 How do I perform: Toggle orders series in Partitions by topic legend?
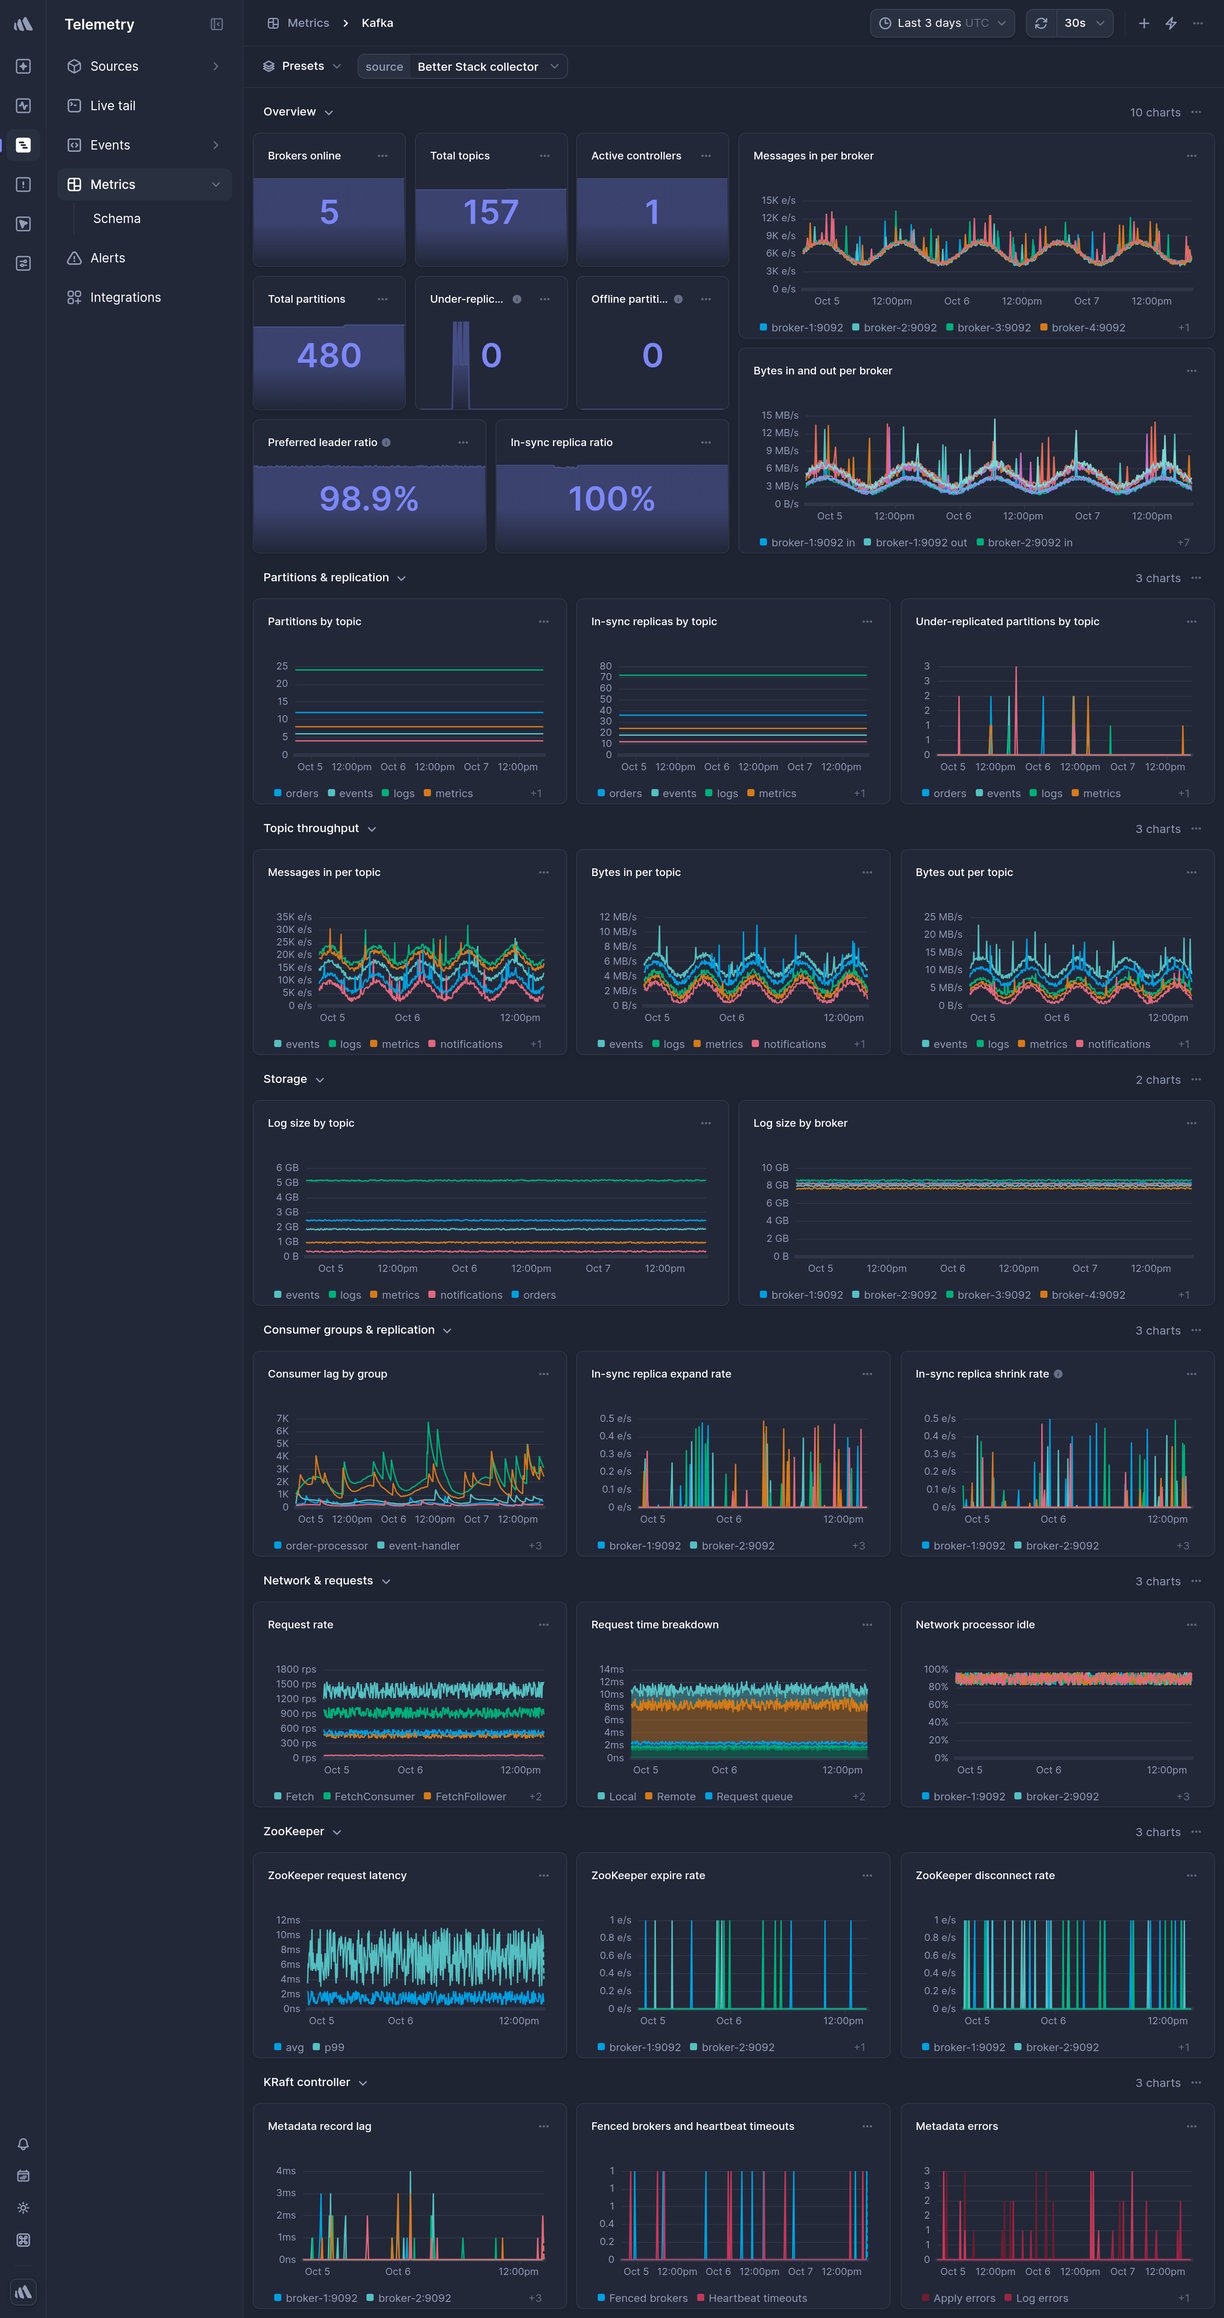296,794
